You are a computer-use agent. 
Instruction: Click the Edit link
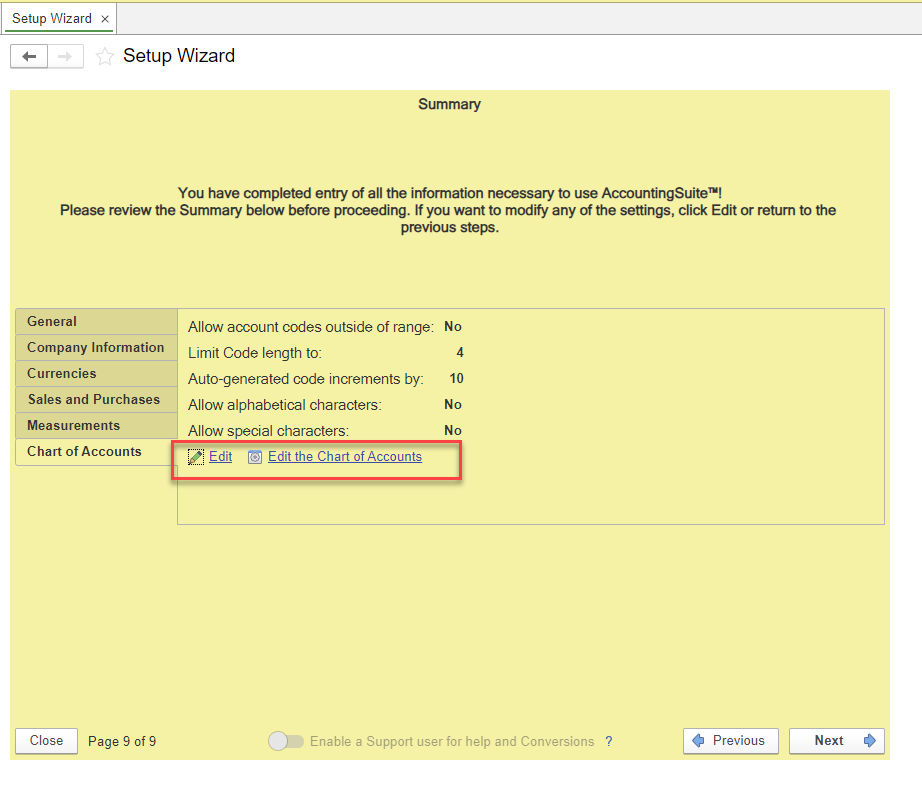click(221, 456)
